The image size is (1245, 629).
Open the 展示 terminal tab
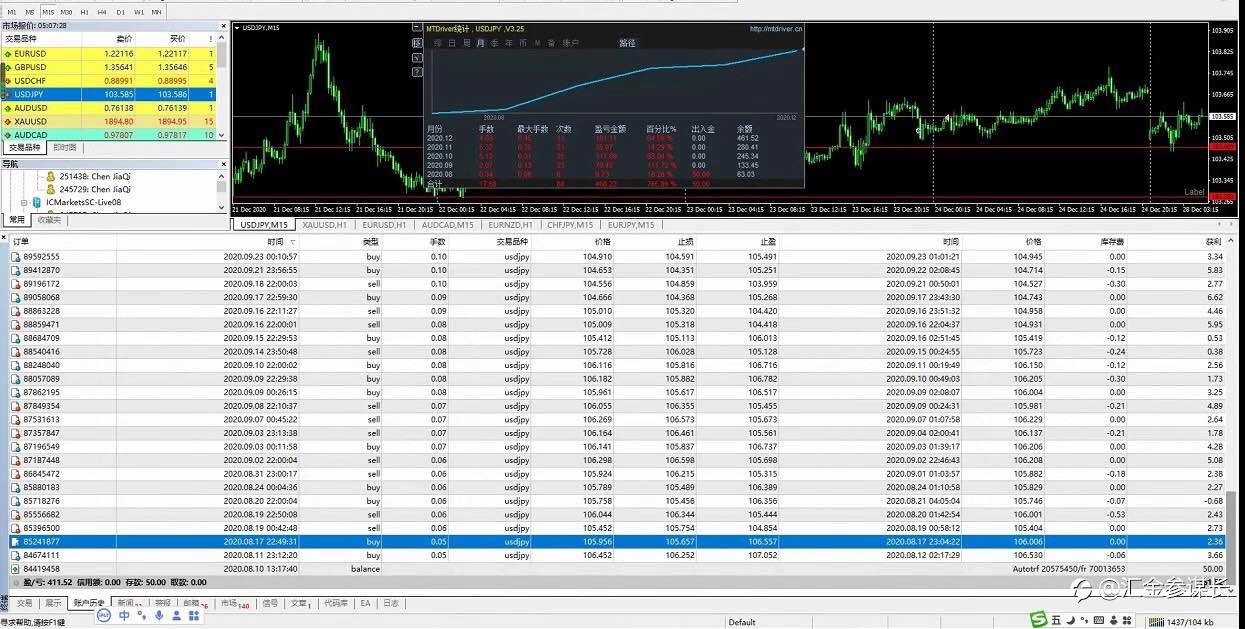53,603
